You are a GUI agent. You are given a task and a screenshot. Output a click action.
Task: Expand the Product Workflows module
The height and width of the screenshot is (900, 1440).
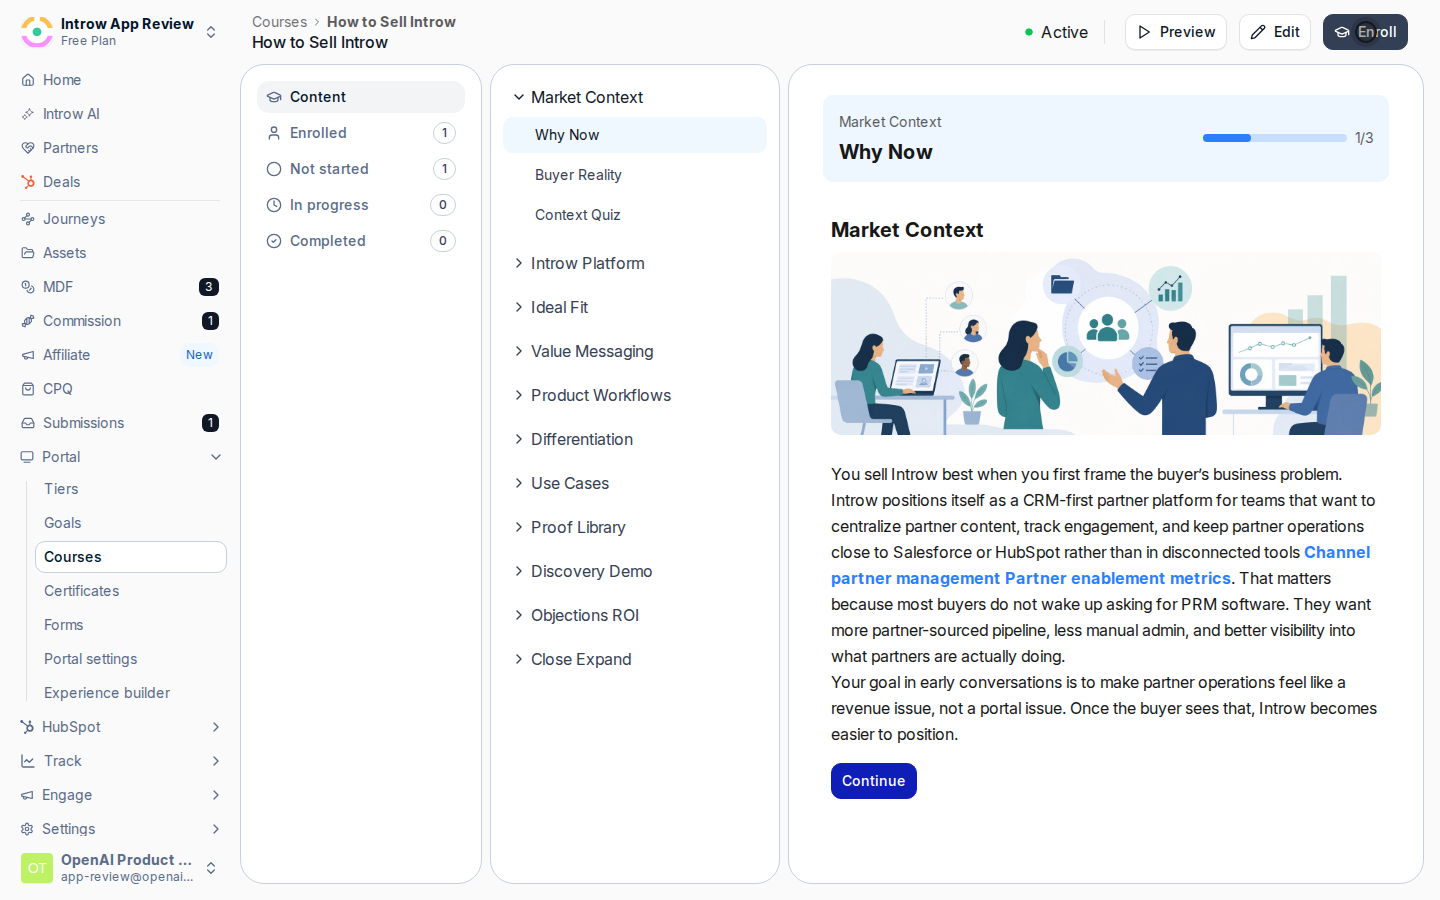coord(519,395)
